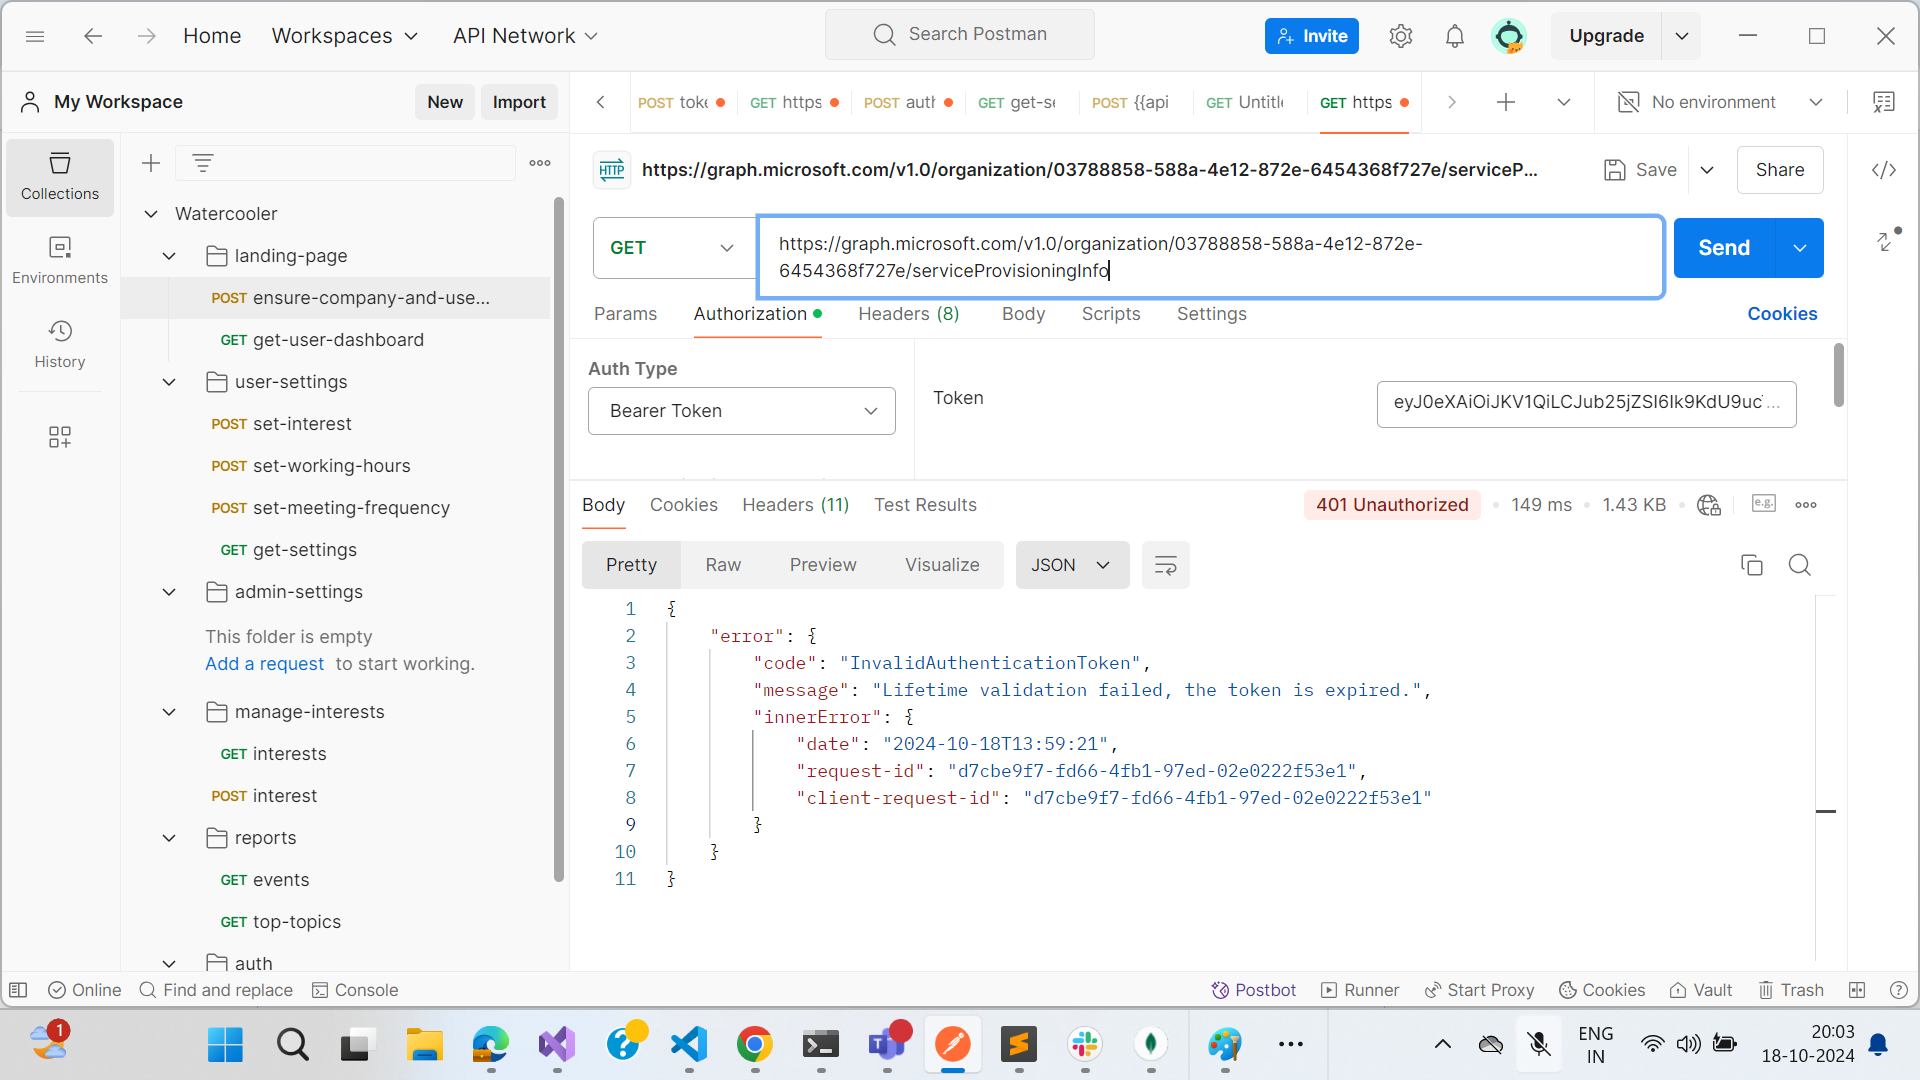Toggle two-pane layout in status bar
The image size is (1920, 1080).
1857,990
